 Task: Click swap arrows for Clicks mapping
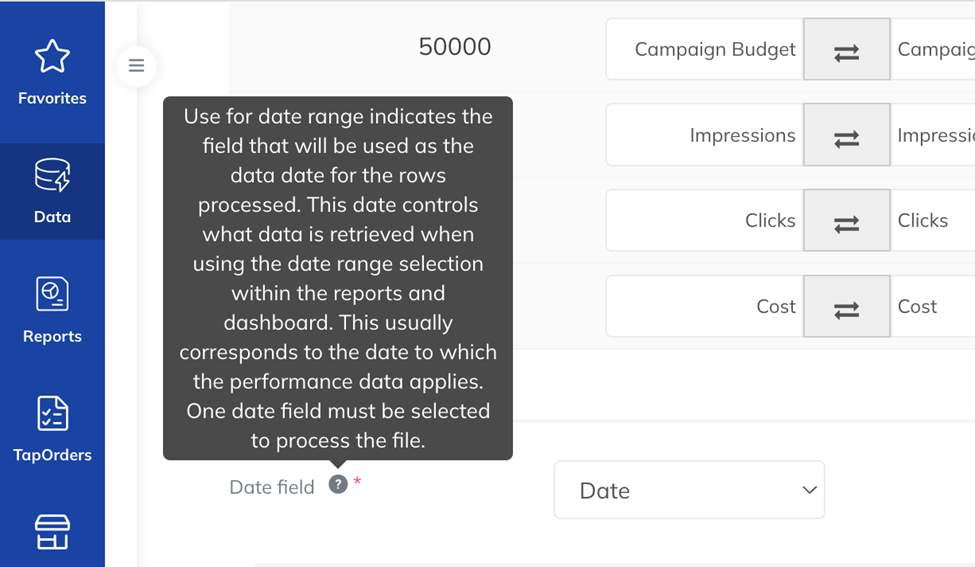point(846,221)
